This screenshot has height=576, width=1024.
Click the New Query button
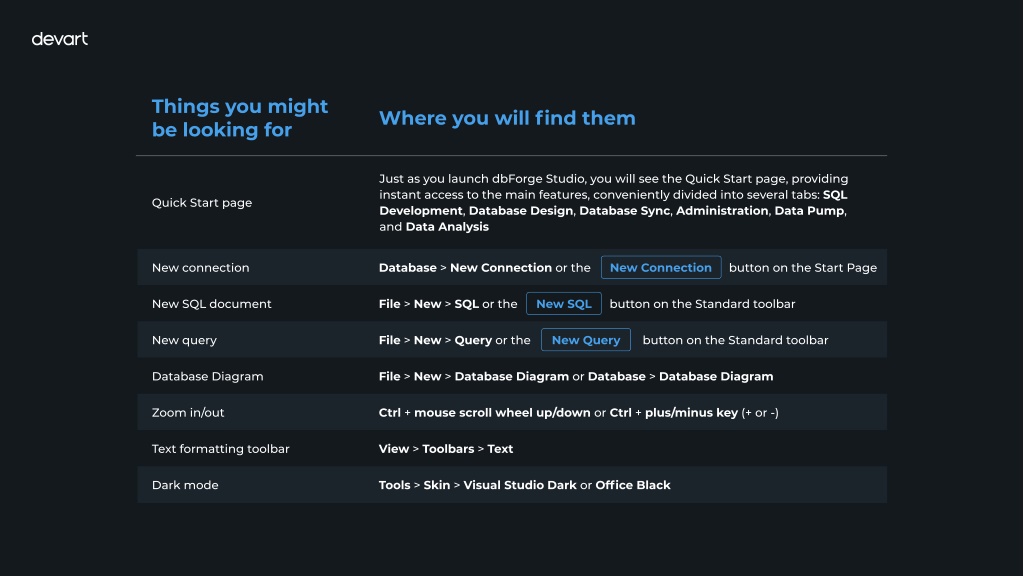[x=586, y=340]
